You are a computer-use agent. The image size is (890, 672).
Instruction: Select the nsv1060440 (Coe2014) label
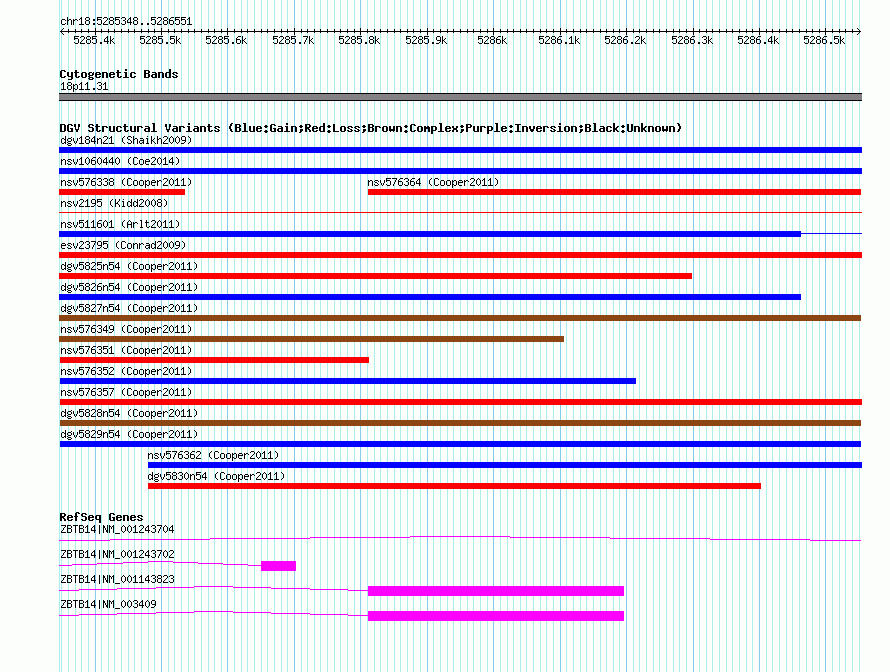click(x=120, y=161)
